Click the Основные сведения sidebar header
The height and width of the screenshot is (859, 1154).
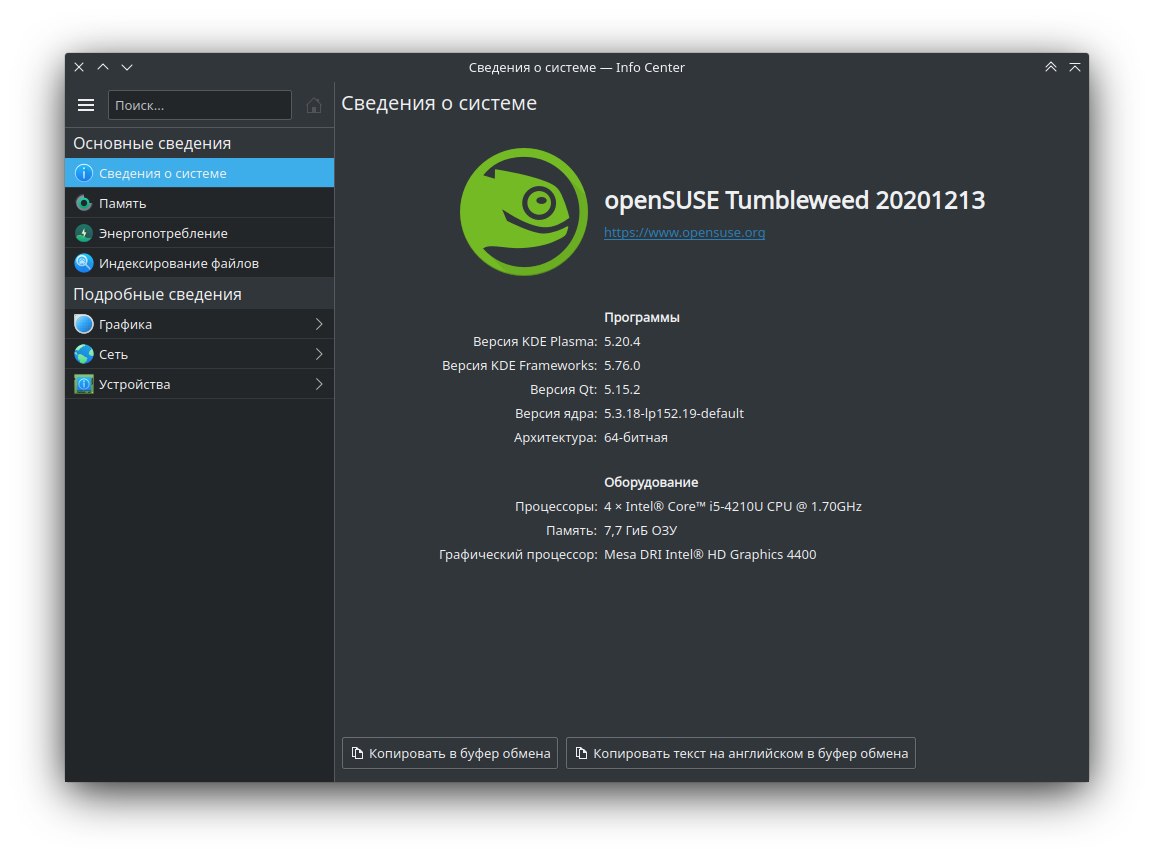152,144
